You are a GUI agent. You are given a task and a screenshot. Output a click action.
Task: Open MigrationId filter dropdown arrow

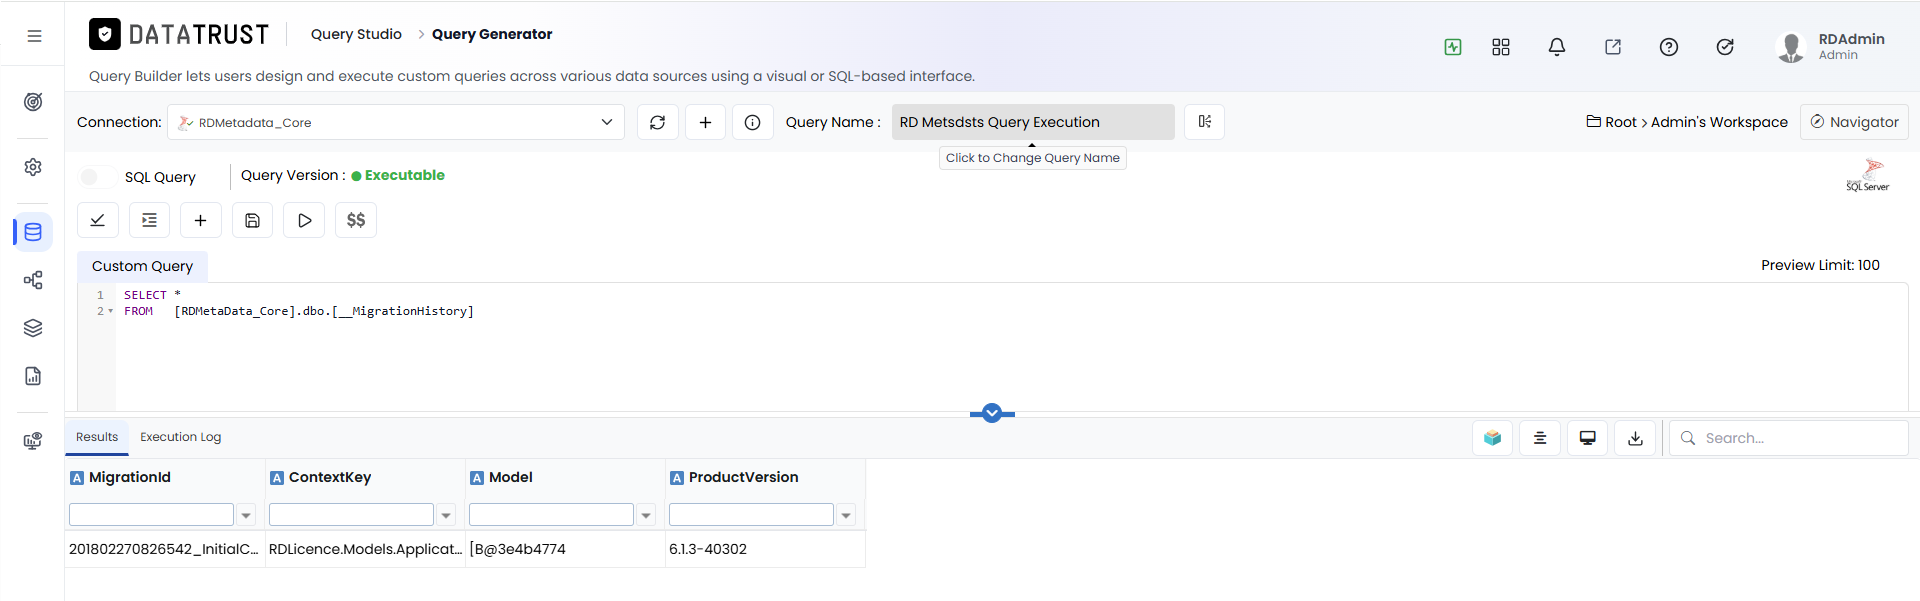[x=246, y=515]
